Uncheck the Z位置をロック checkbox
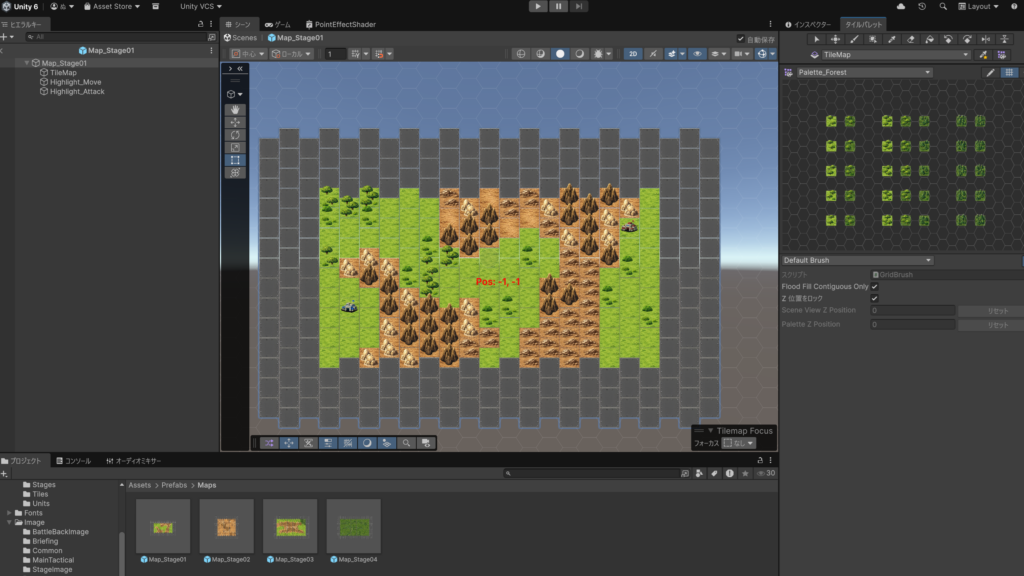Viewport: 1024px width, 576px height. pos(875,298)
